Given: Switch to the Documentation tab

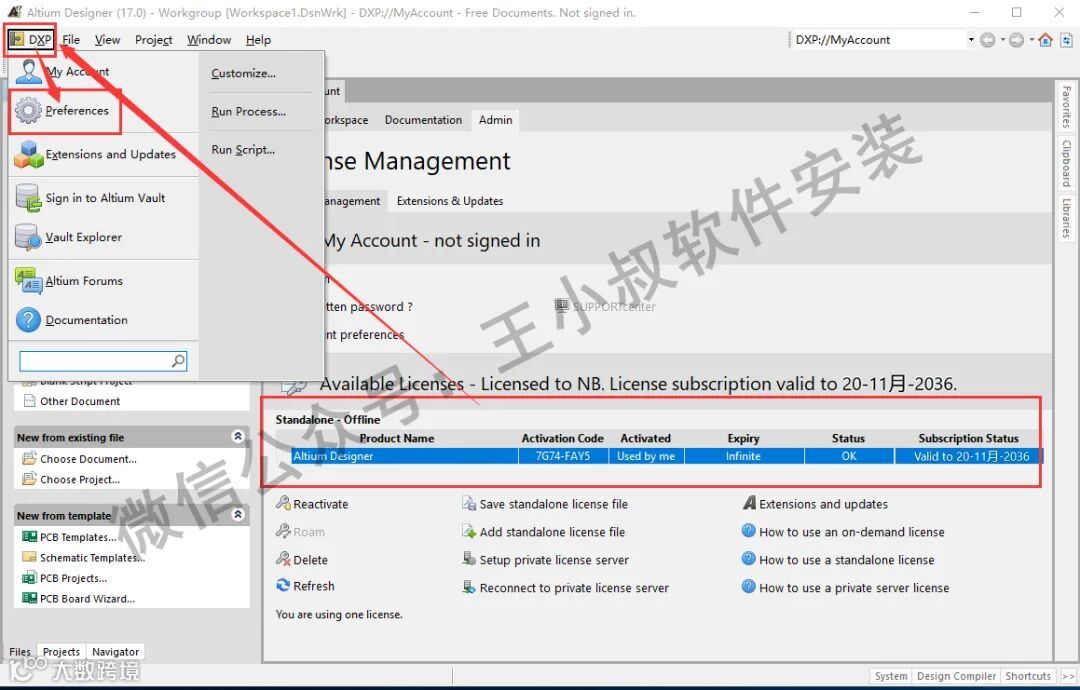Looking at the screenshot, I should point(423,120).
